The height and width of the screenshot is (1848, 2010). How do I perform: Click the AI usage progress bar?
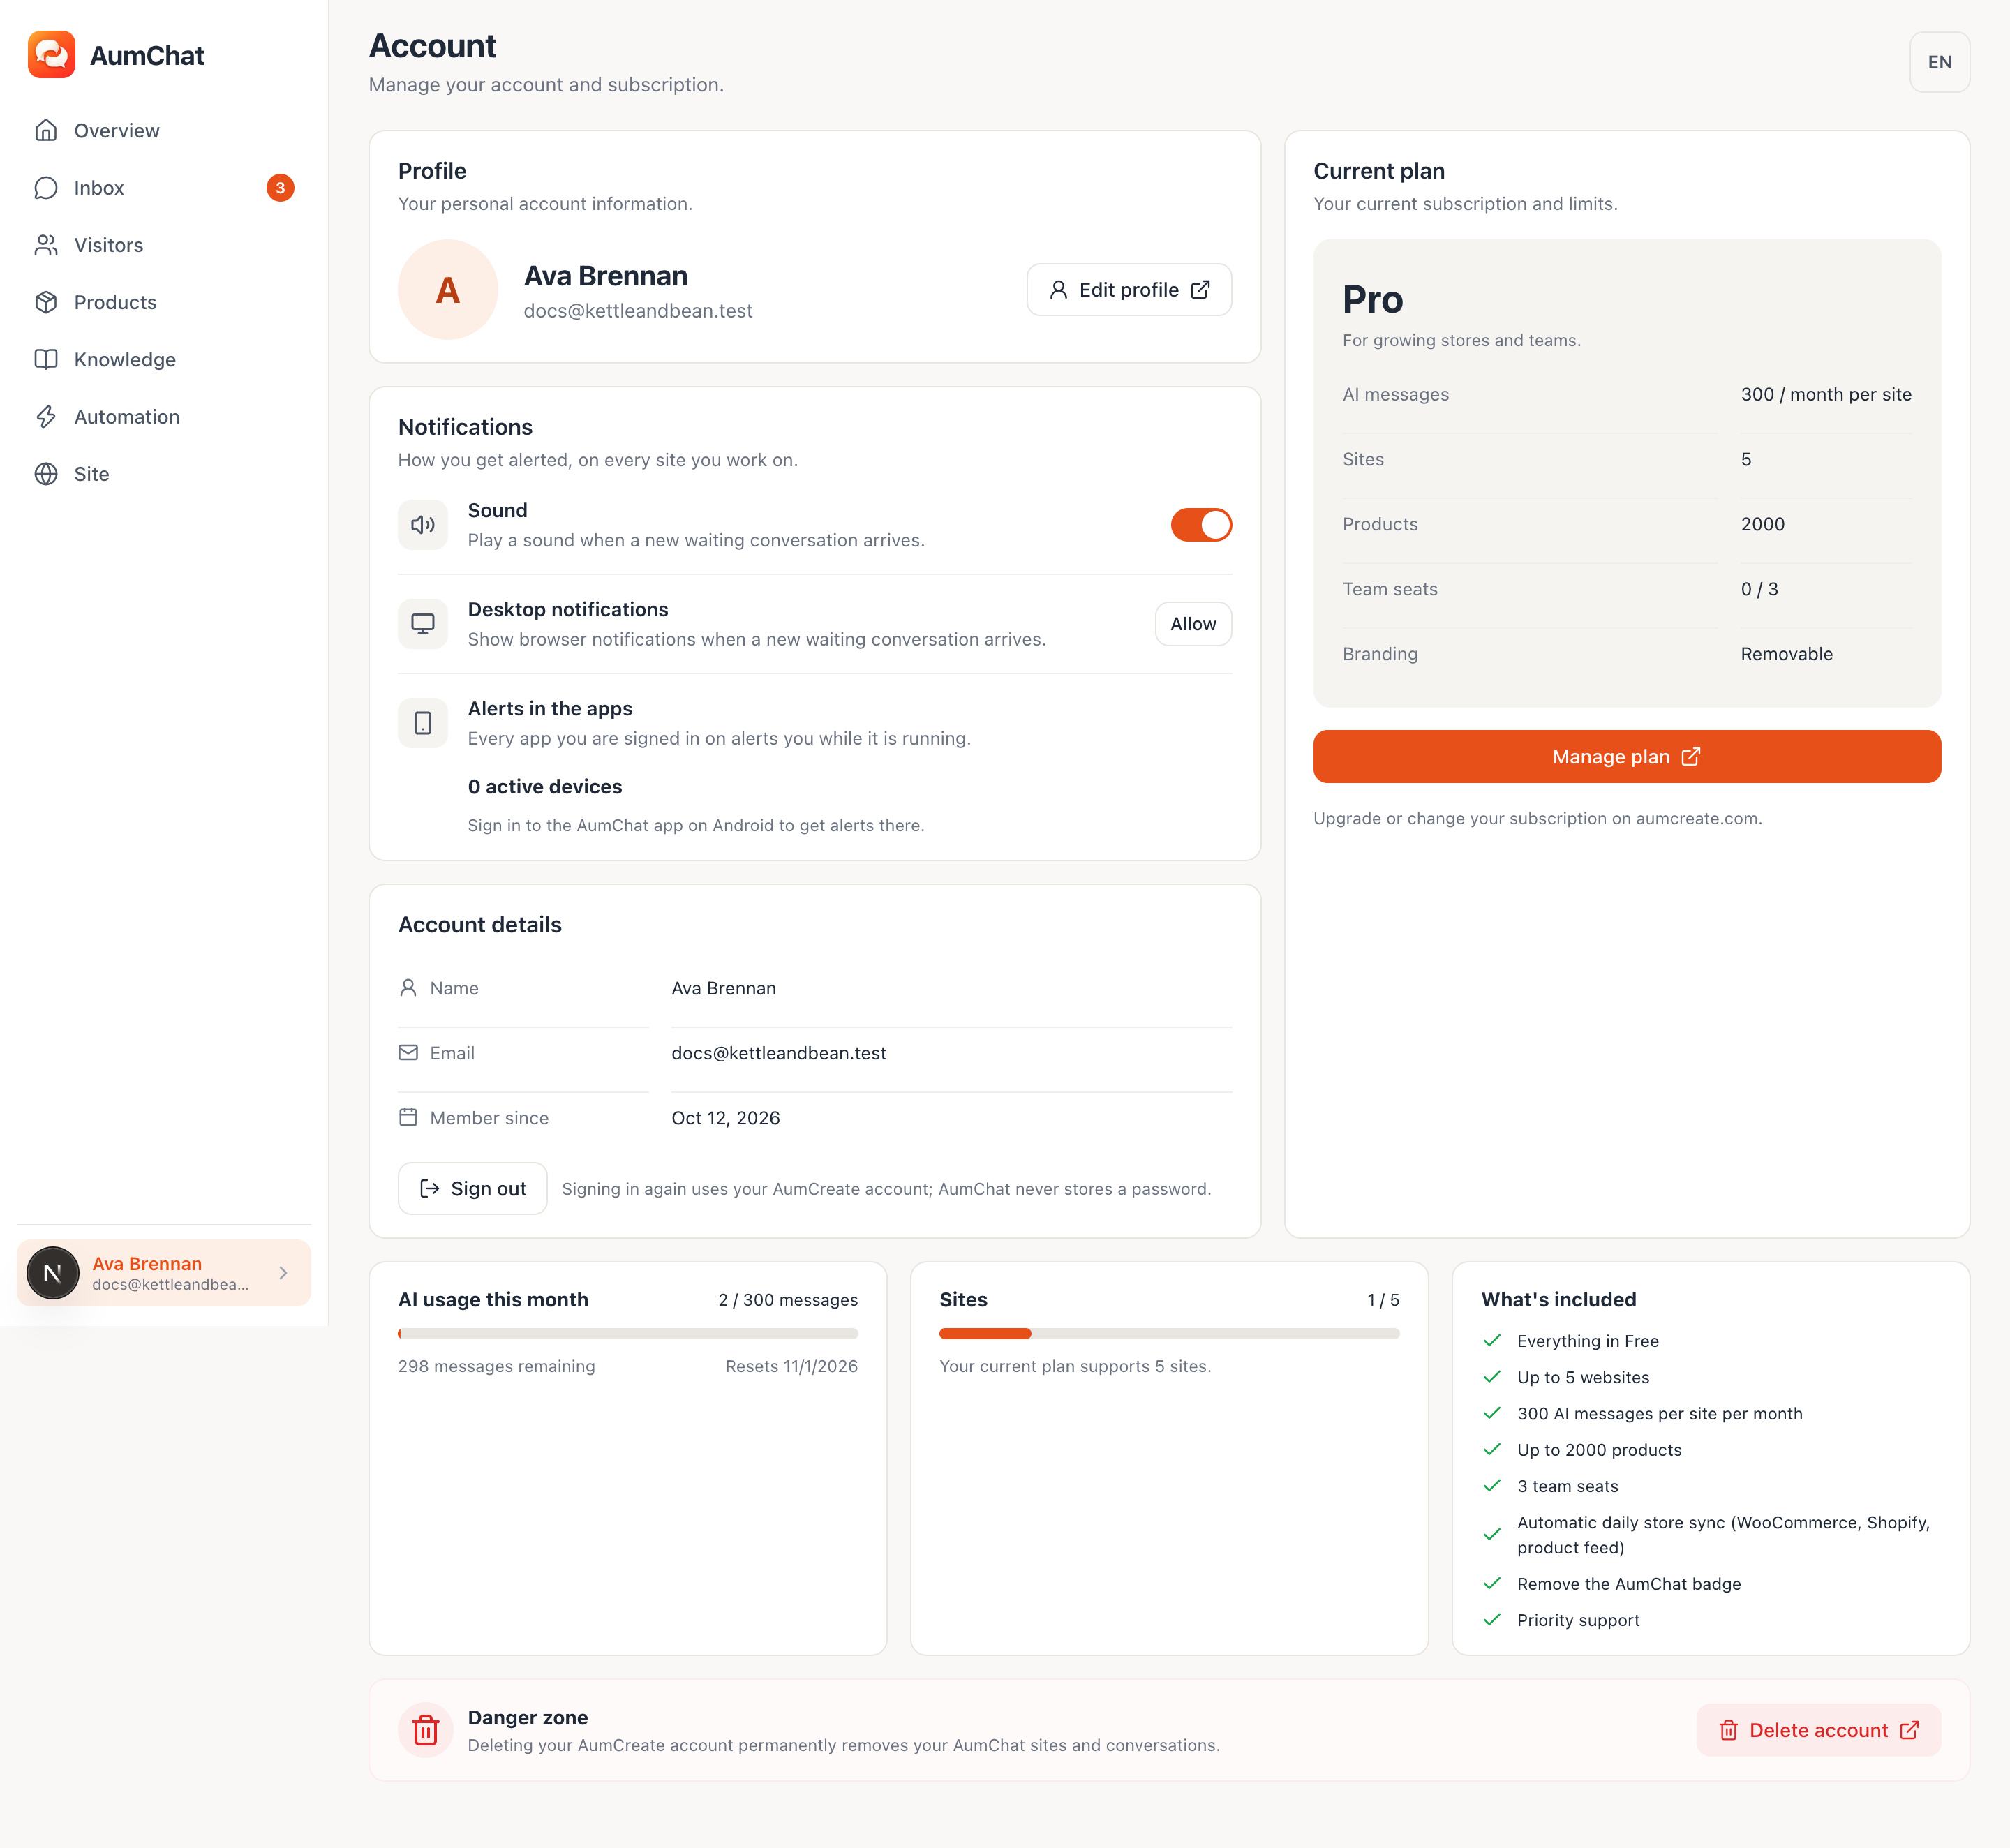pyautogui.click(x=628, y=1334)
